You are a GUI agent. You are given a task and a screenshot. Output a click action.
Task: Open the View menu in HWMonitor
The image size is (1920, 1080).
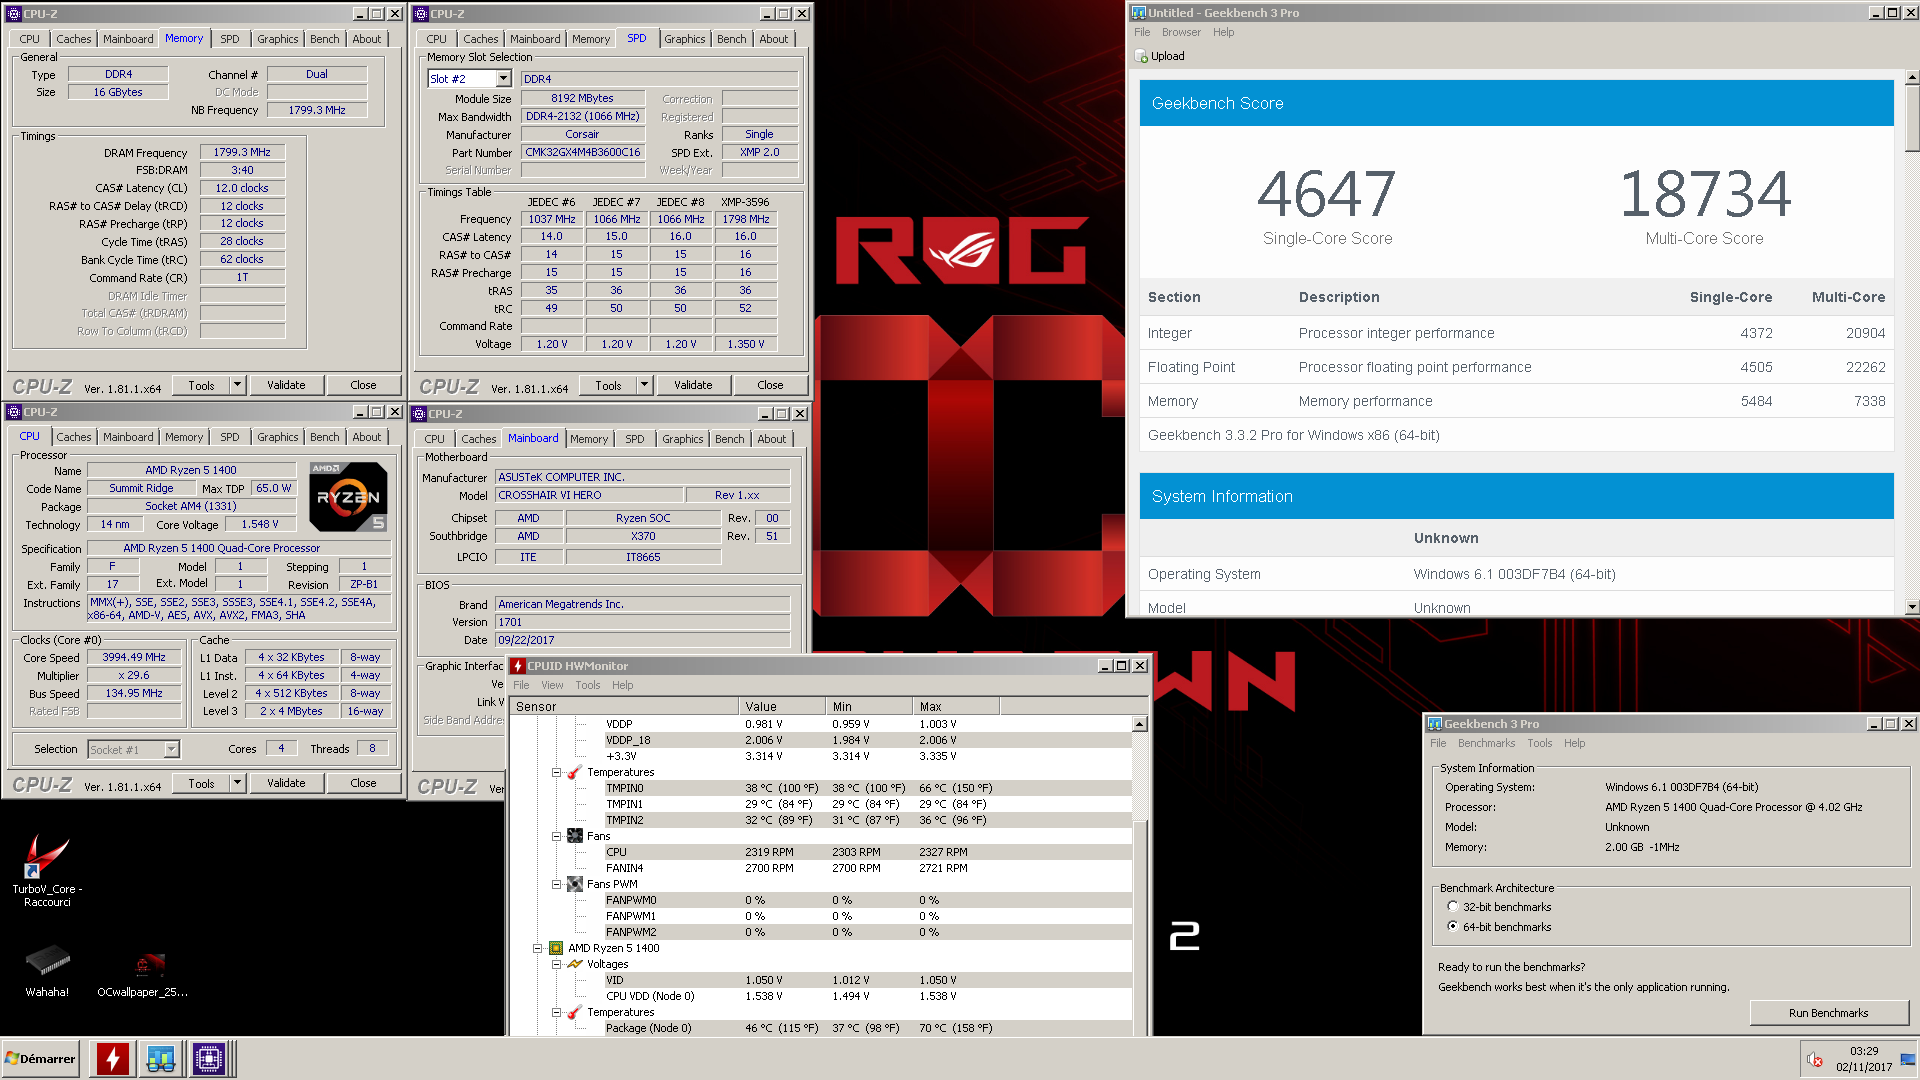click(552, 685)
